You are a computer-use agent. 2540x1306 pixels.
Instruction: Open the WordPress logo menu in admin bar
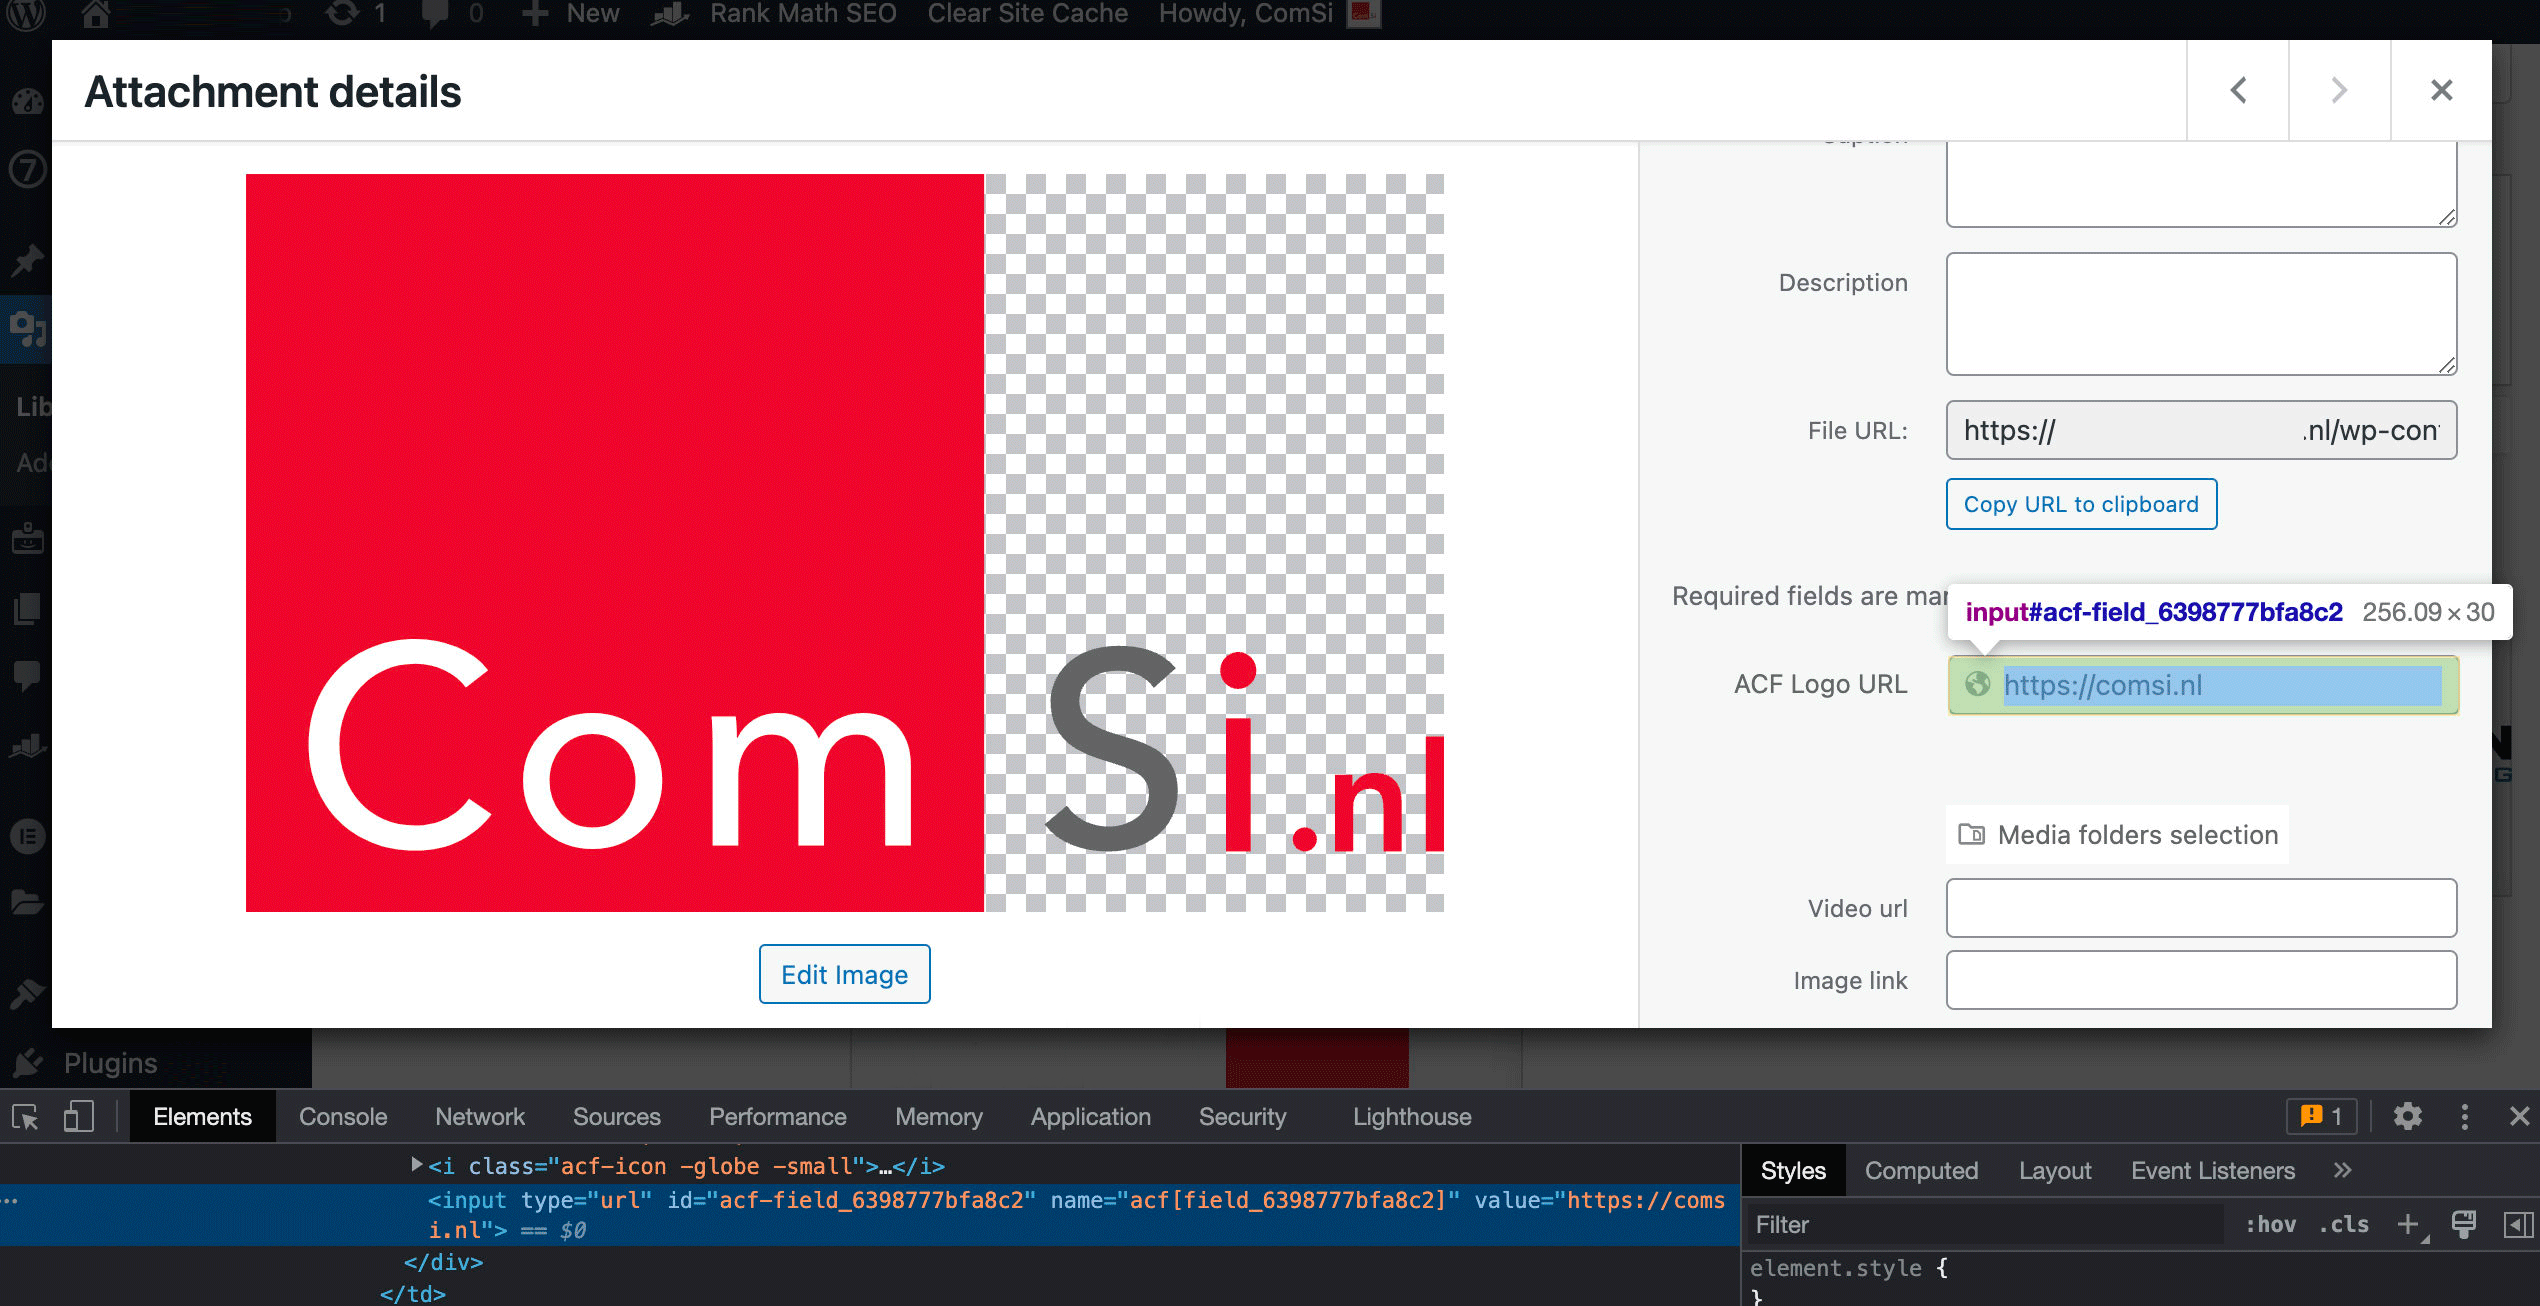pyautogui.click(x=28, y=14)
